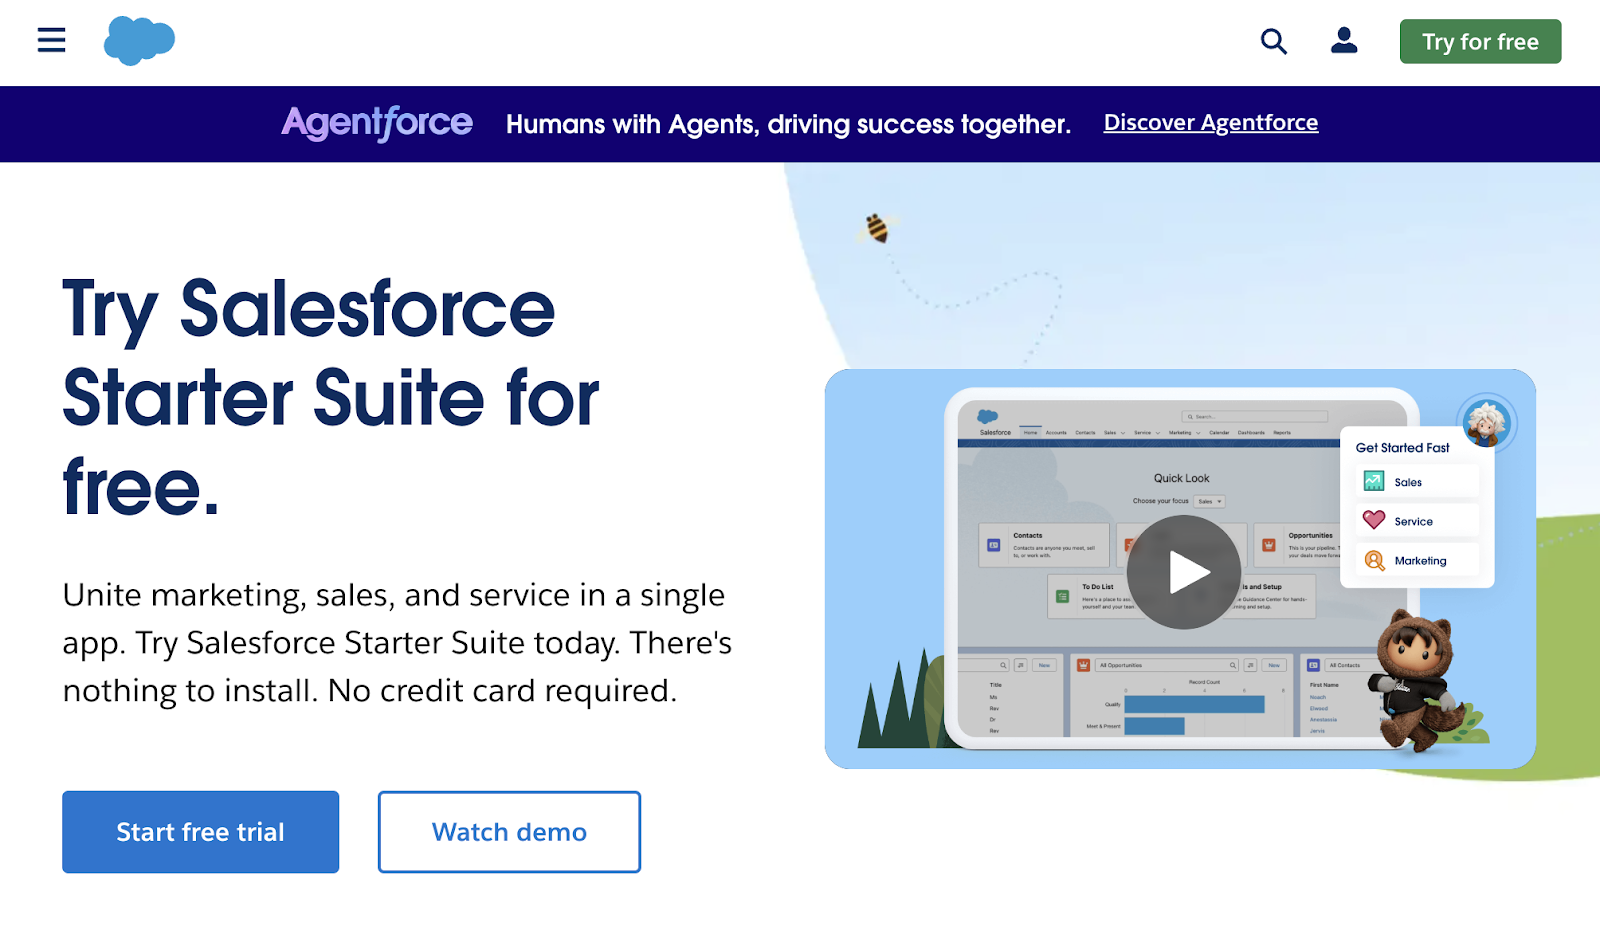Switch to the Home tab in the preview
This screenshot has height=950, width=1600.
point(1030,433)
